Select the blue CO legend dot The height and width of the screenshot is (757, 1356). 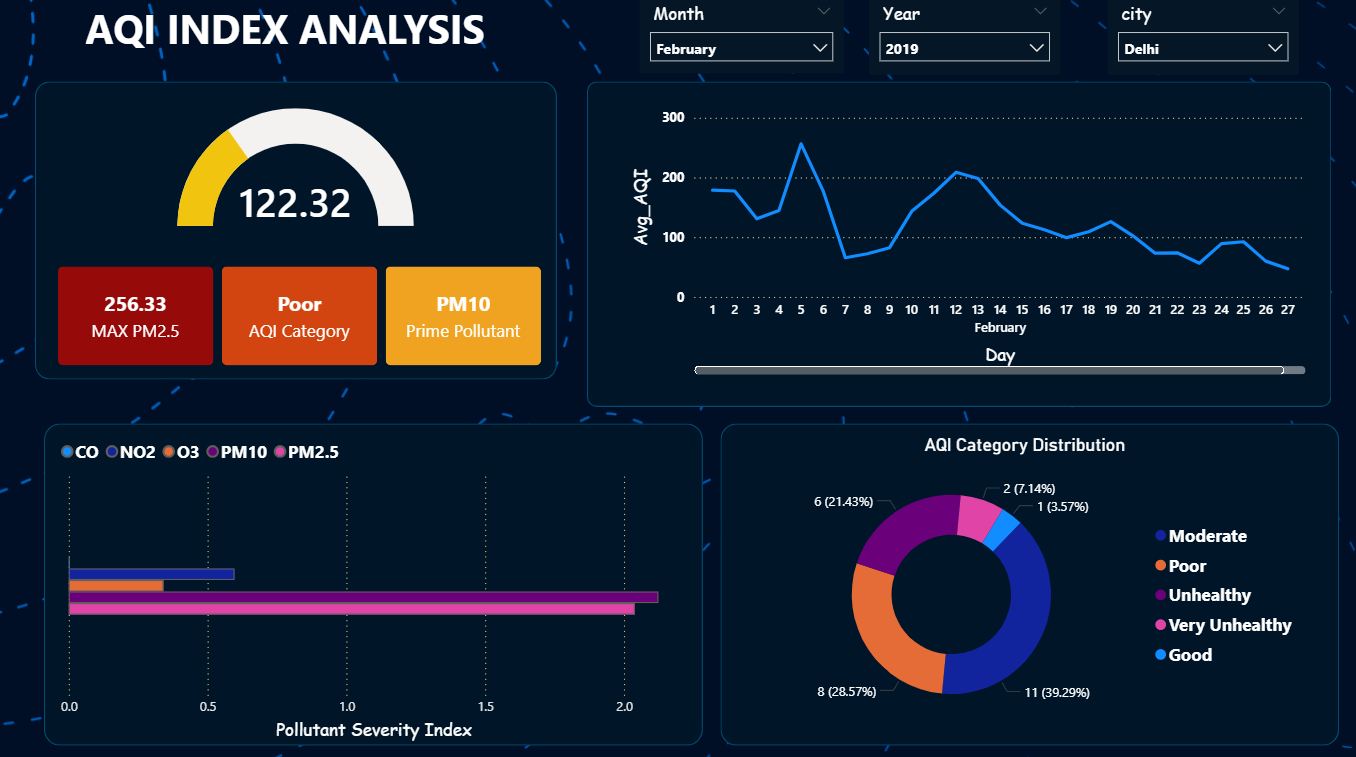coord(66,451)
